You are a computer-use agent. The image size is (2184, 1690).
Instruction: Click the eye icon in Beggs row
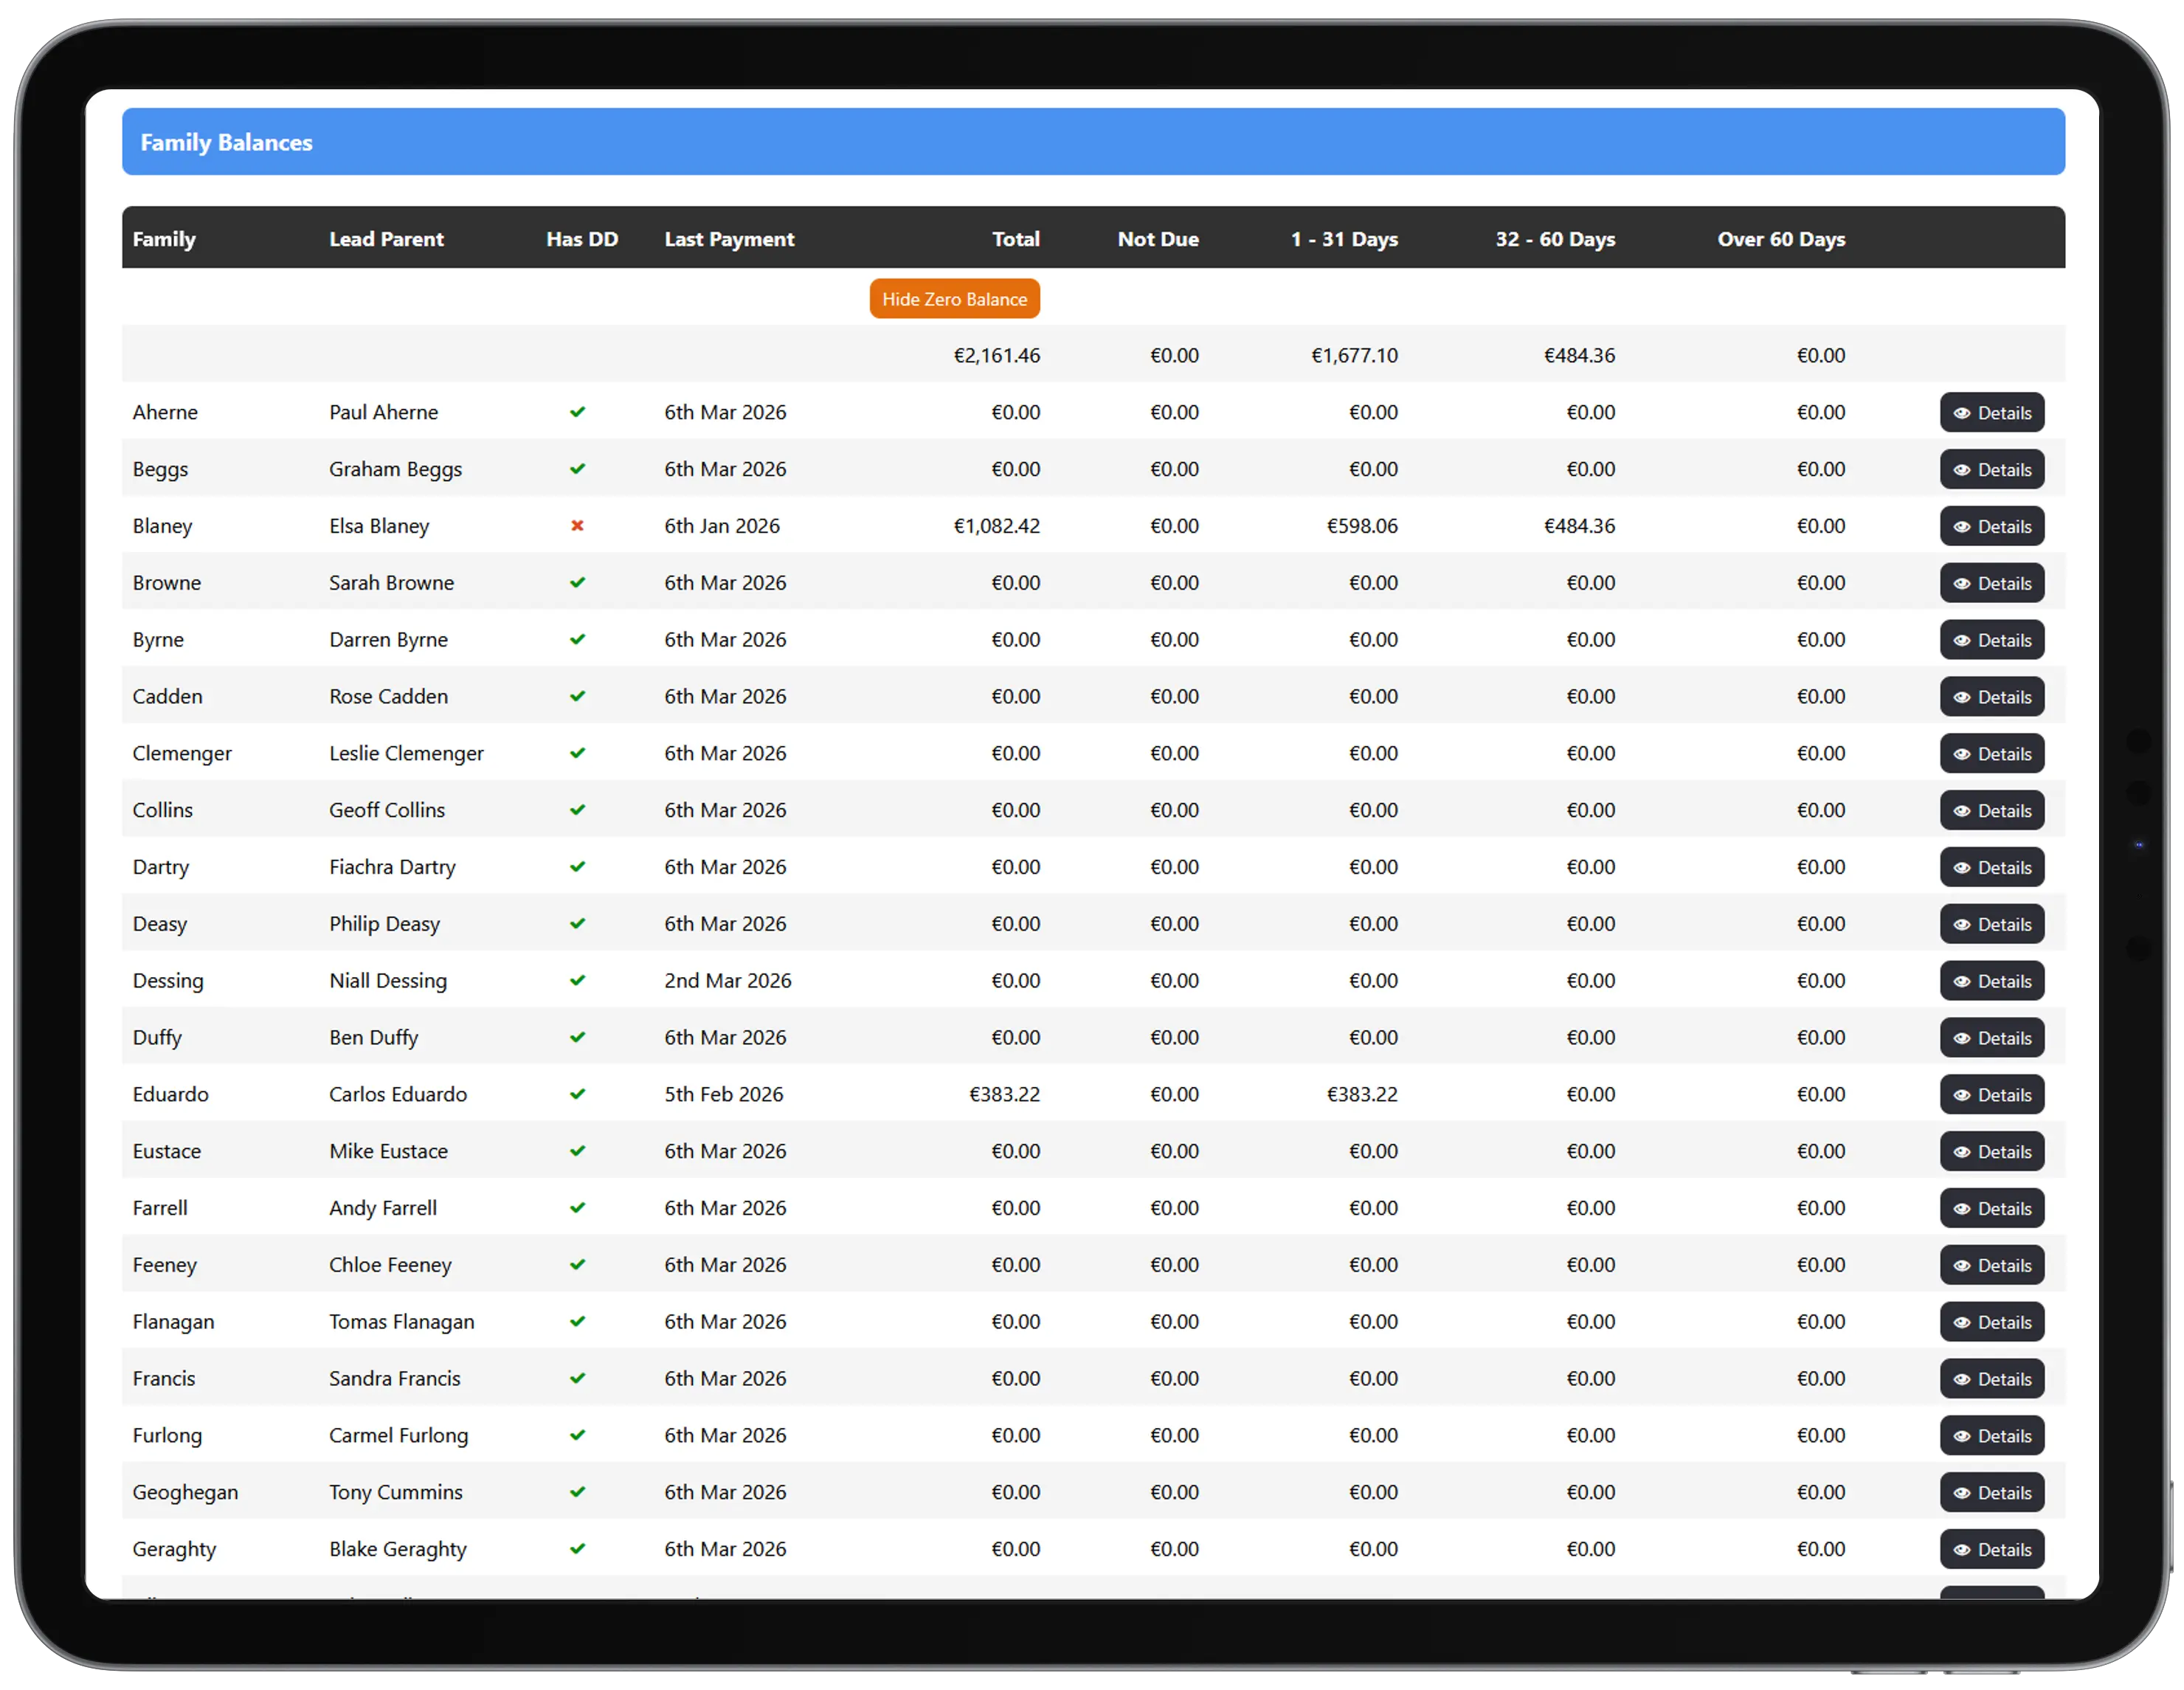(x=1961, y=470)
